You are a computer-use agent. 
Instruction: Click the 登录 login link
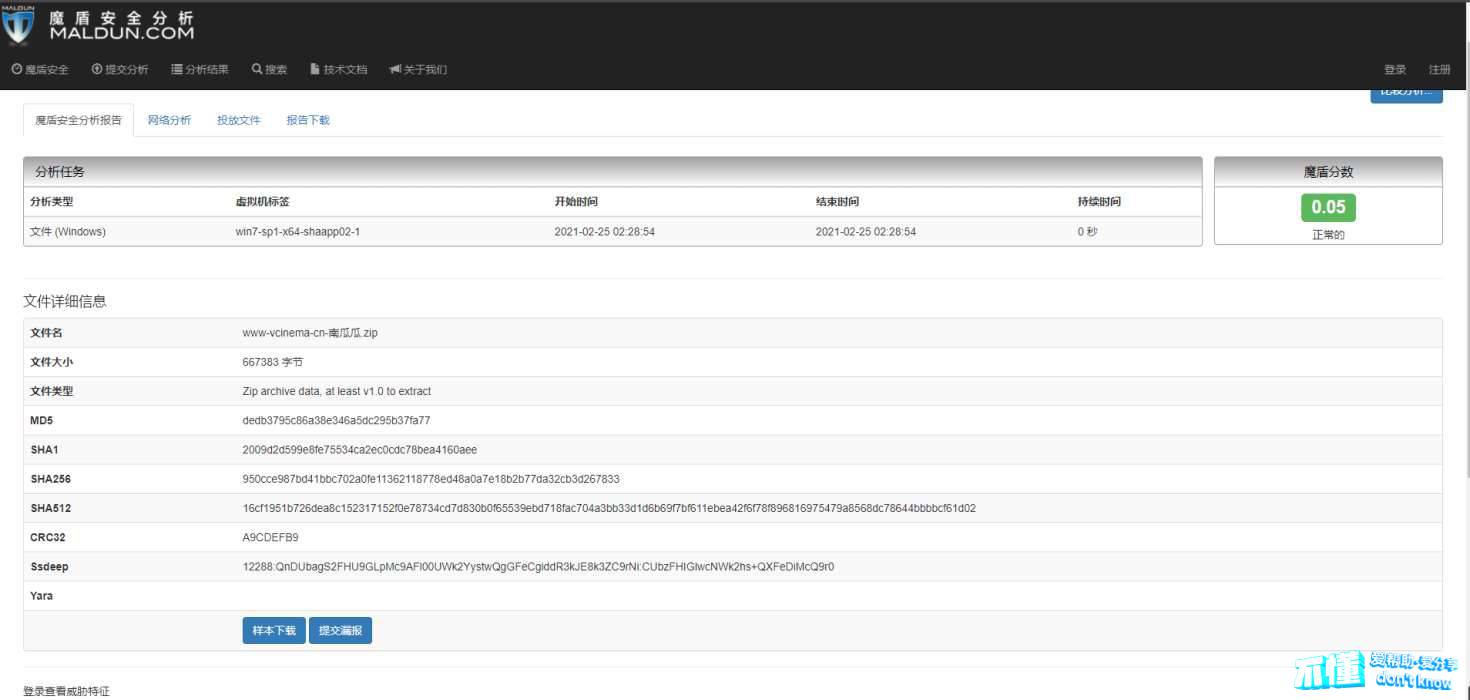tap(1394, 70)
